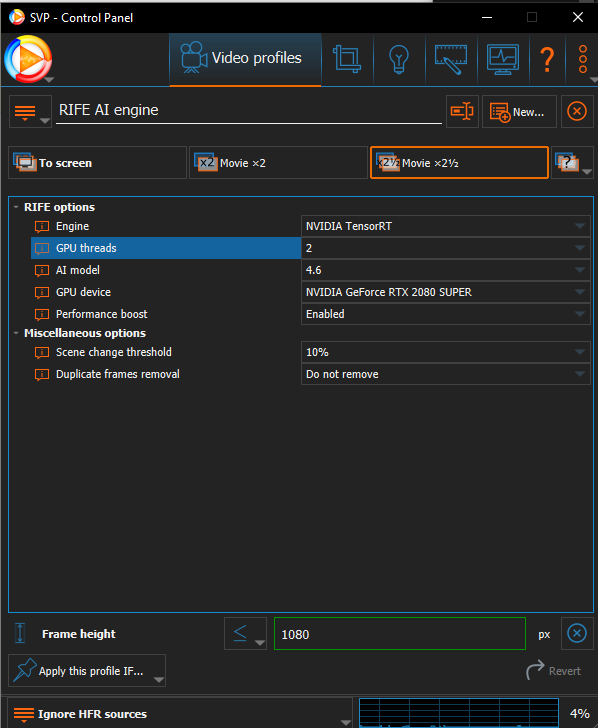Open the lightbulb lights tab icon

398,59
